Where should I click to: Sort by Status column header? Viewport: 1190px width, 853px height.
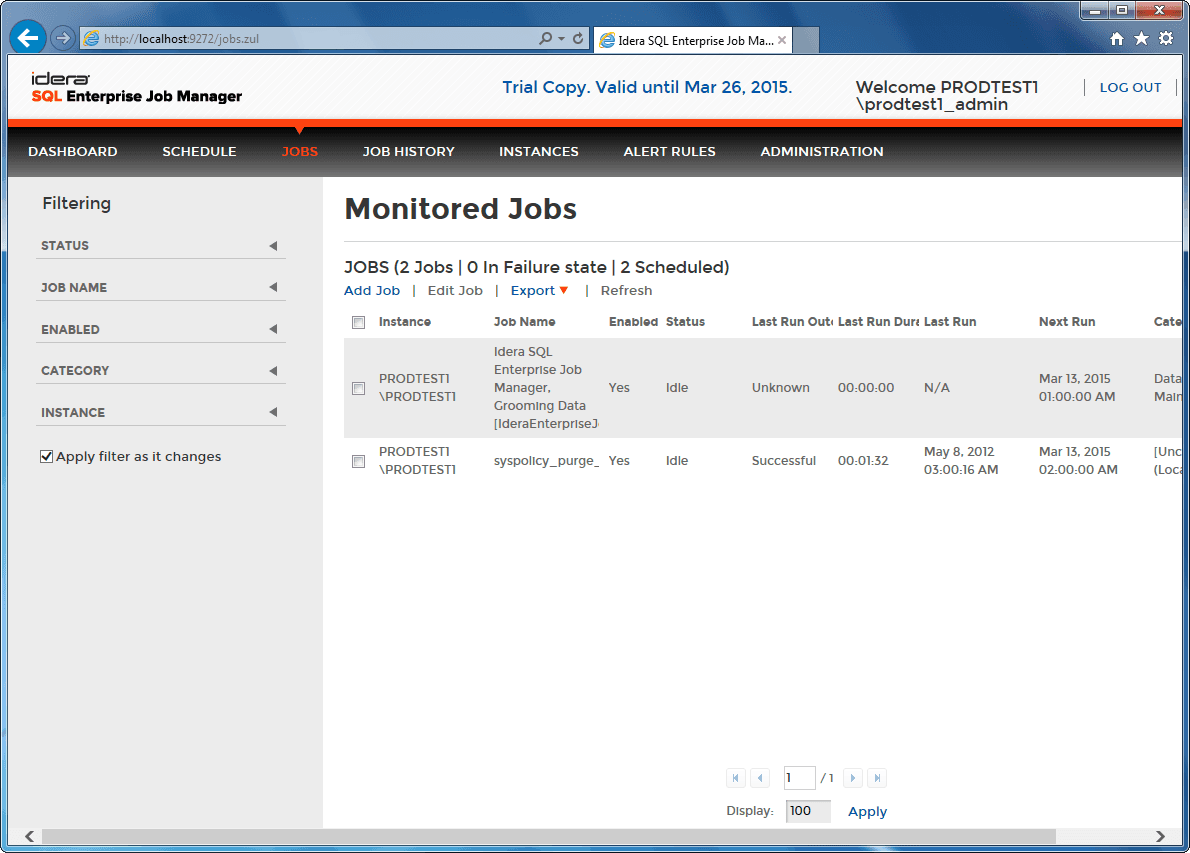coord(685,322)
